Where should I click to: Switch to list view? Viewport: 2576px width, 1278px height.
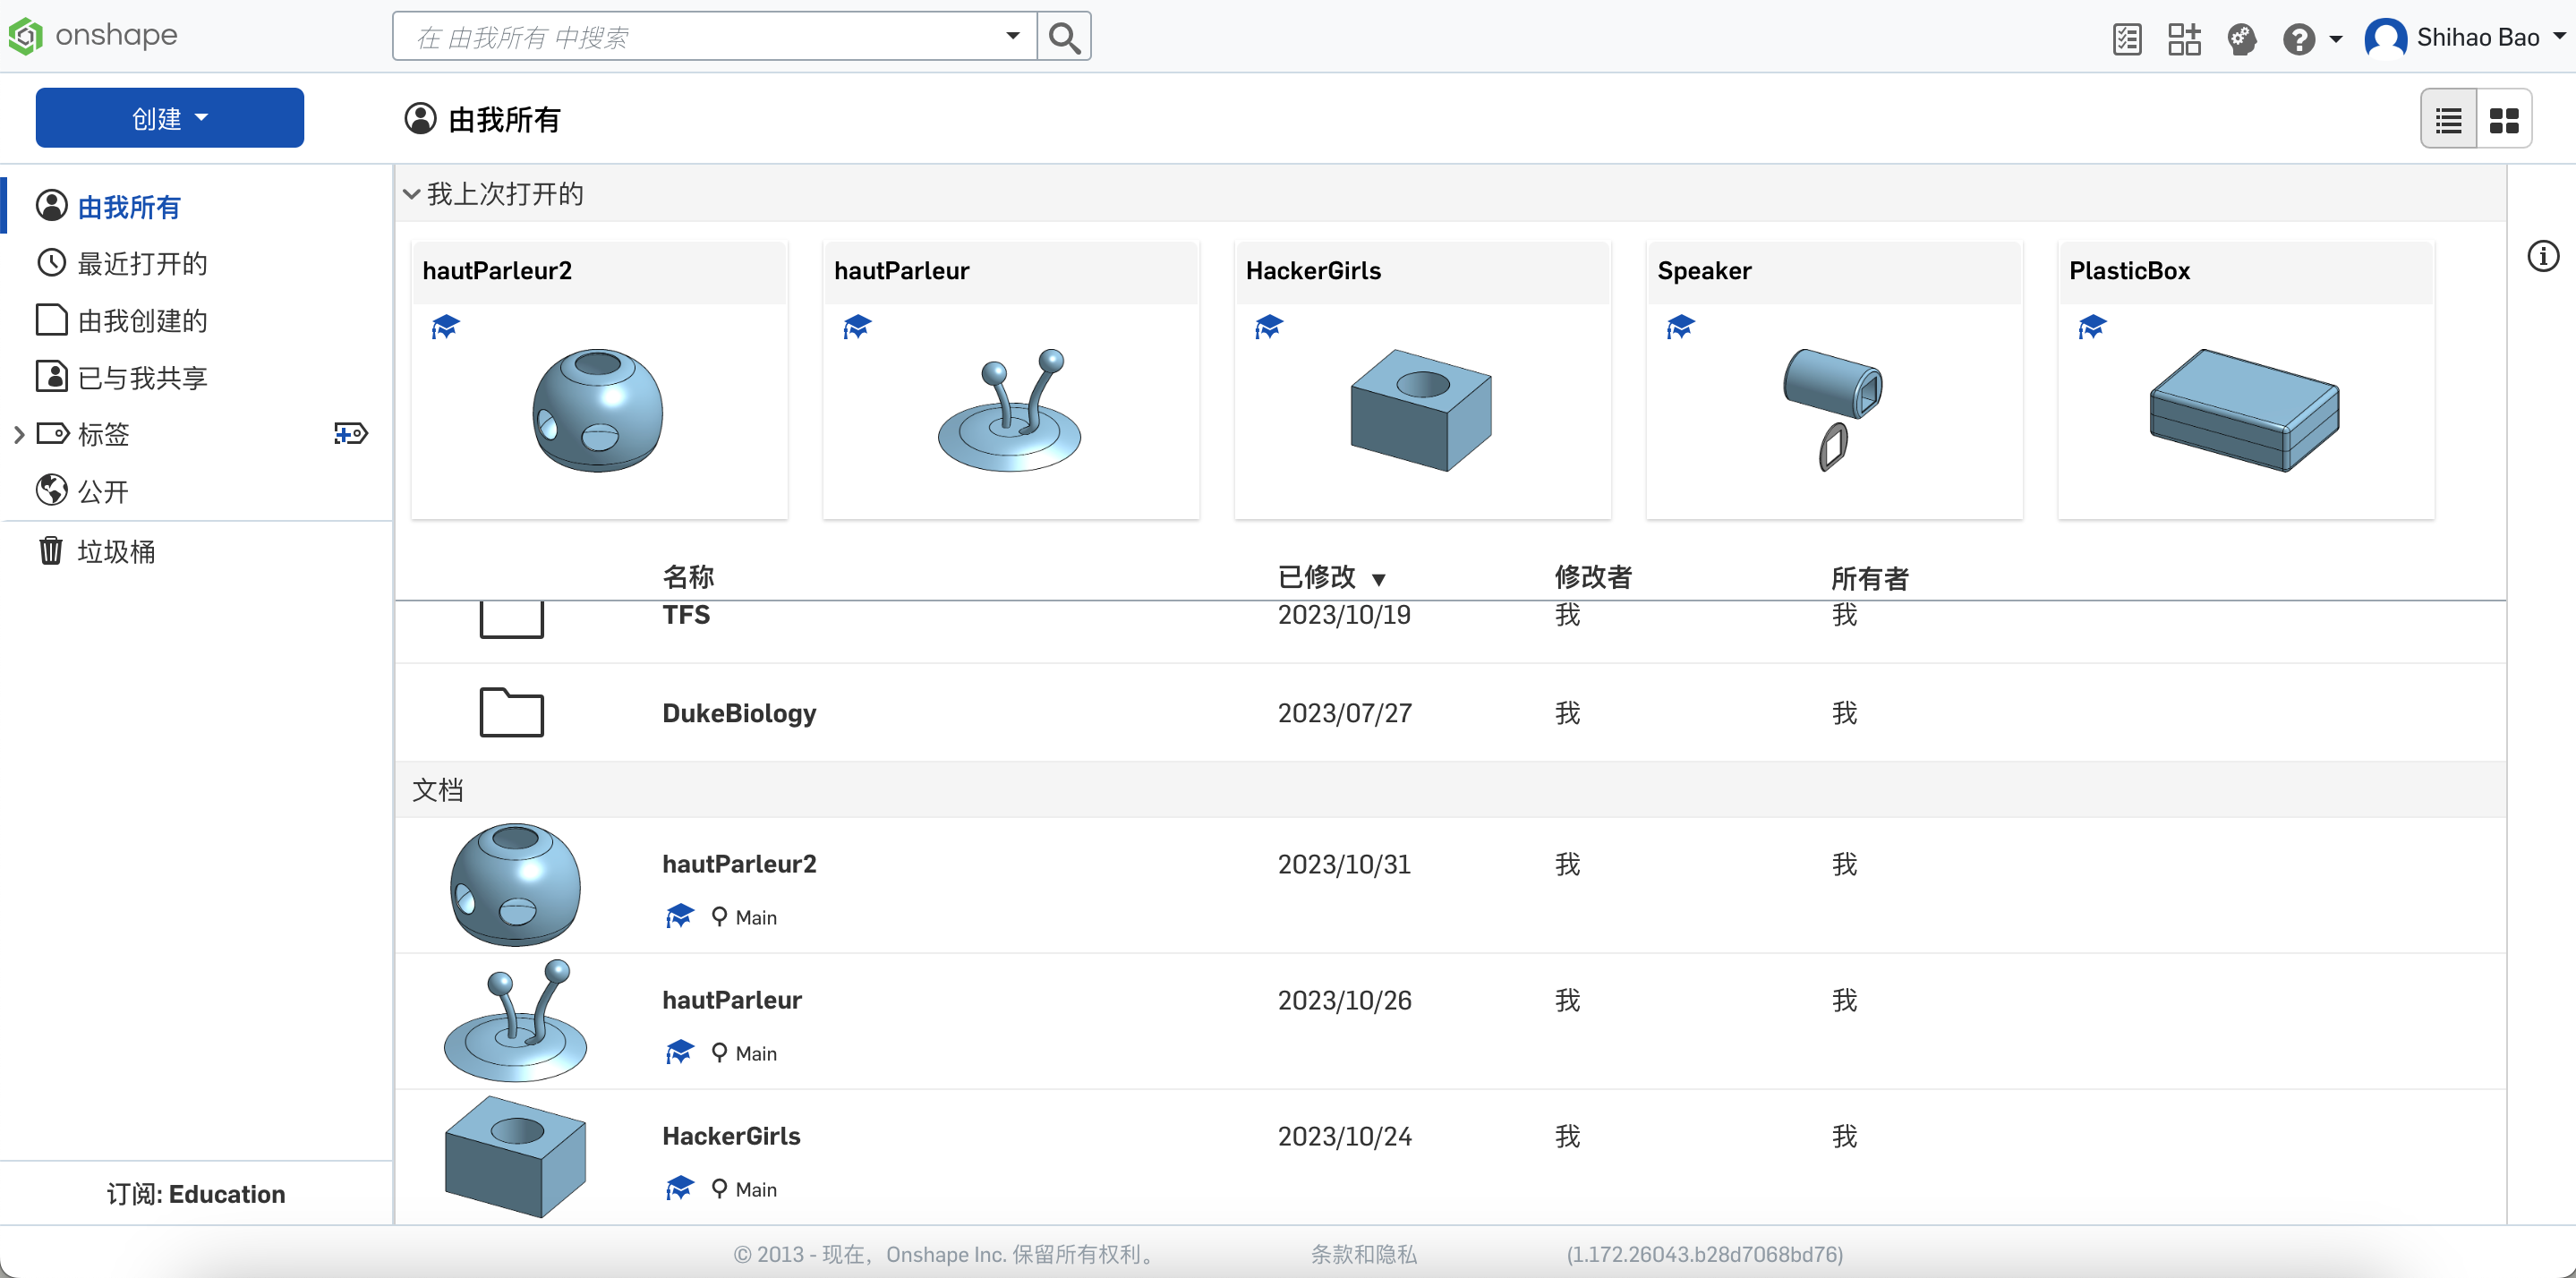pos(2448,120)
